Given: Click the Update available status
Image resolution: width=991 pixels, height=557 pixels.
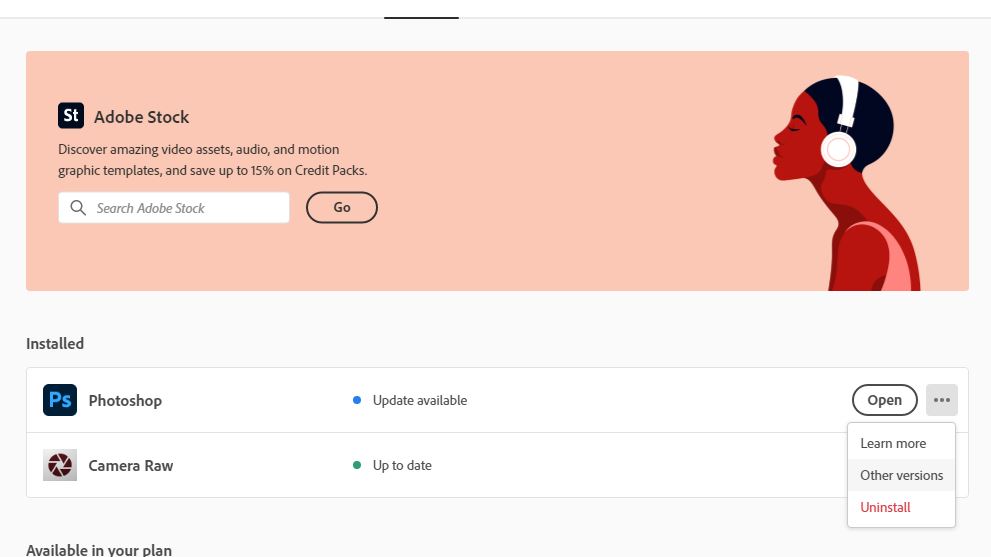Looking at the screenshot, I should point(420,400).
